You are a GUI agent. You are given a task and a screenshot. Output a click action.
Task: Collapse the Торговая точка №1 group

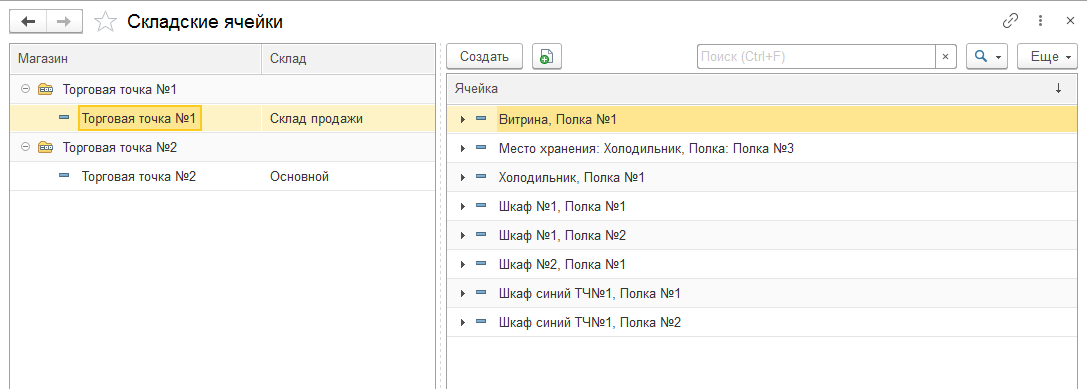point(26,89)
